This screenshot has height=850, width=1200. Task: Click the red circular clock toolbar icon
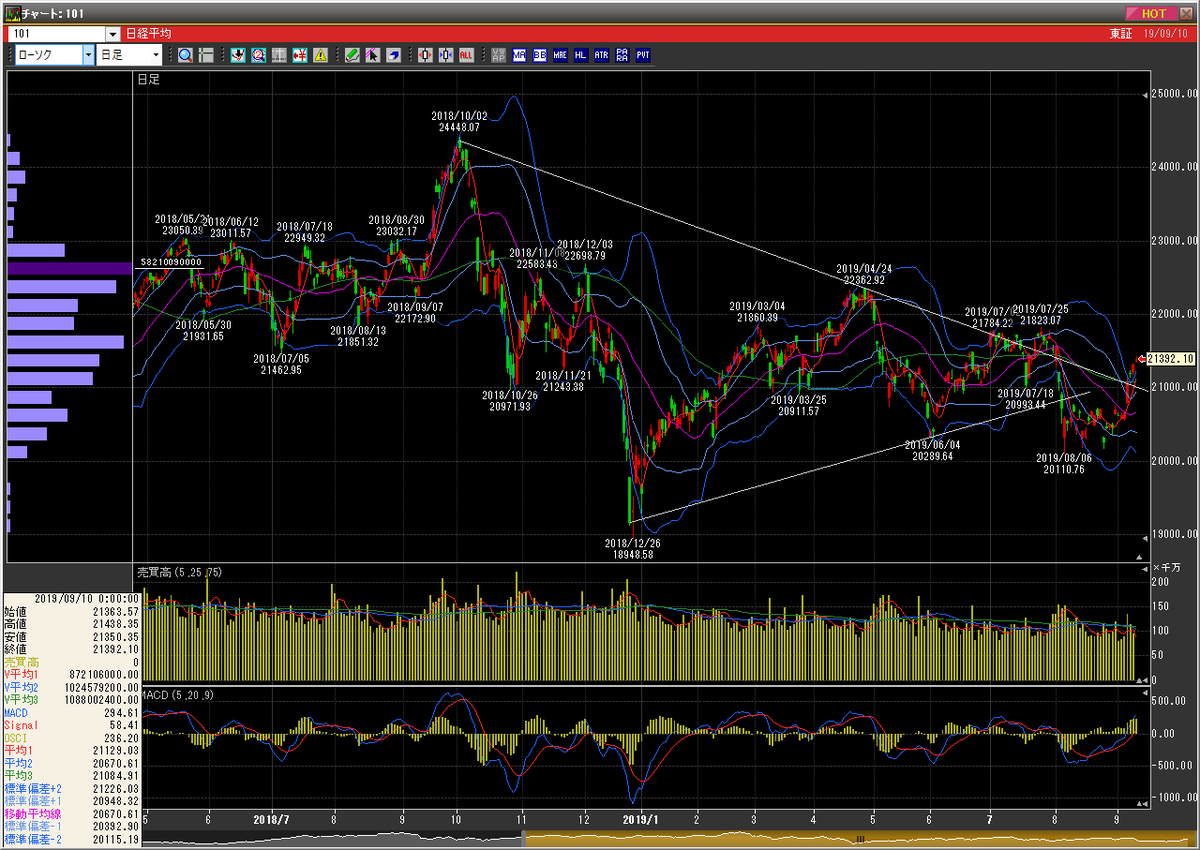click(258, 55)
